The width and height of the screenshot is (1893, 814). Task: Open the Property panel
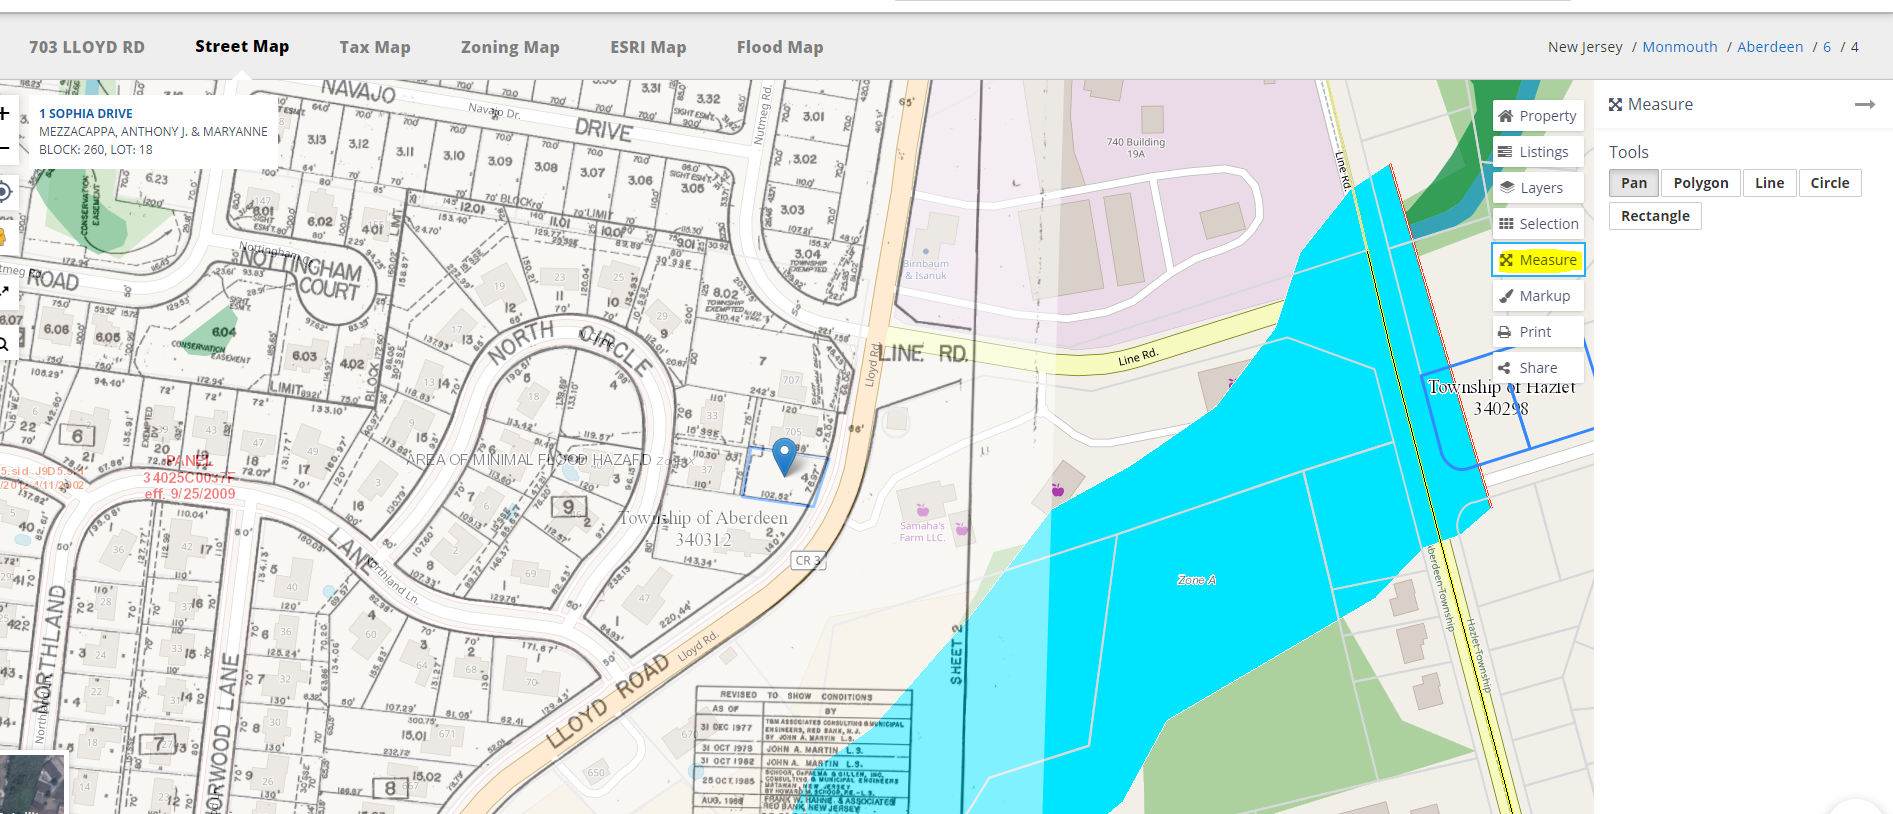[1538, 116]
